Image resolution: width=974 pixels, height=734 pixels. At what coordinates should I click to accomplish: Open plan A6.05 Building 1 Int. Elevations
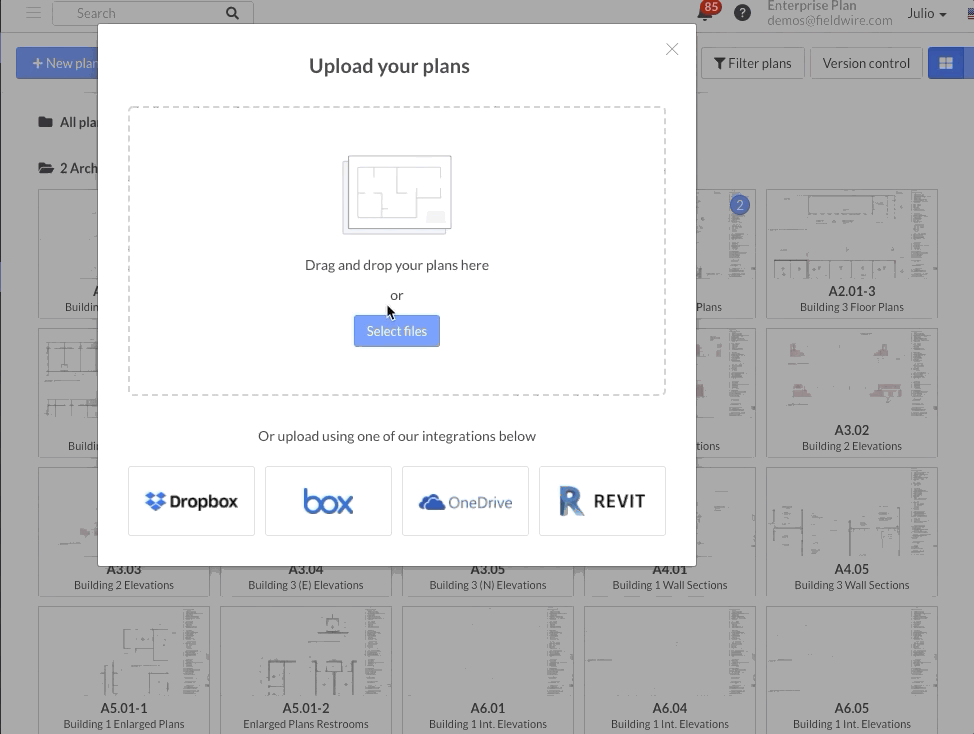click(x=852, y=670)
